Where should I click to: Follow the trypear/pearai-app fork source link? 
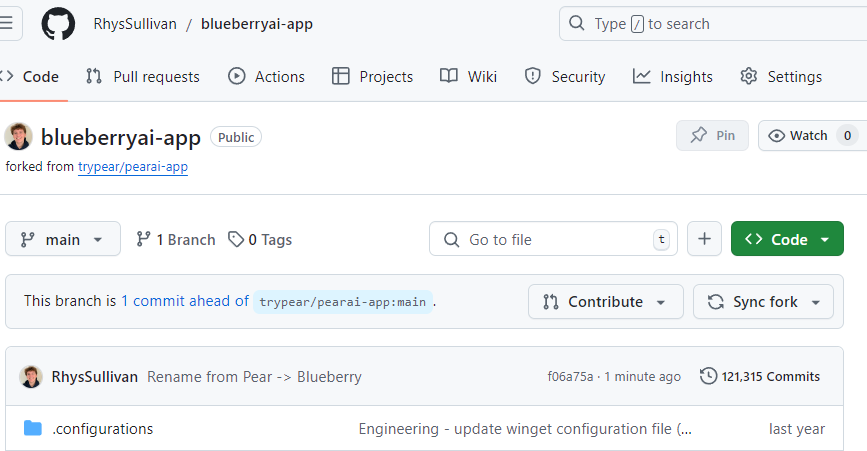click(133, 166)
